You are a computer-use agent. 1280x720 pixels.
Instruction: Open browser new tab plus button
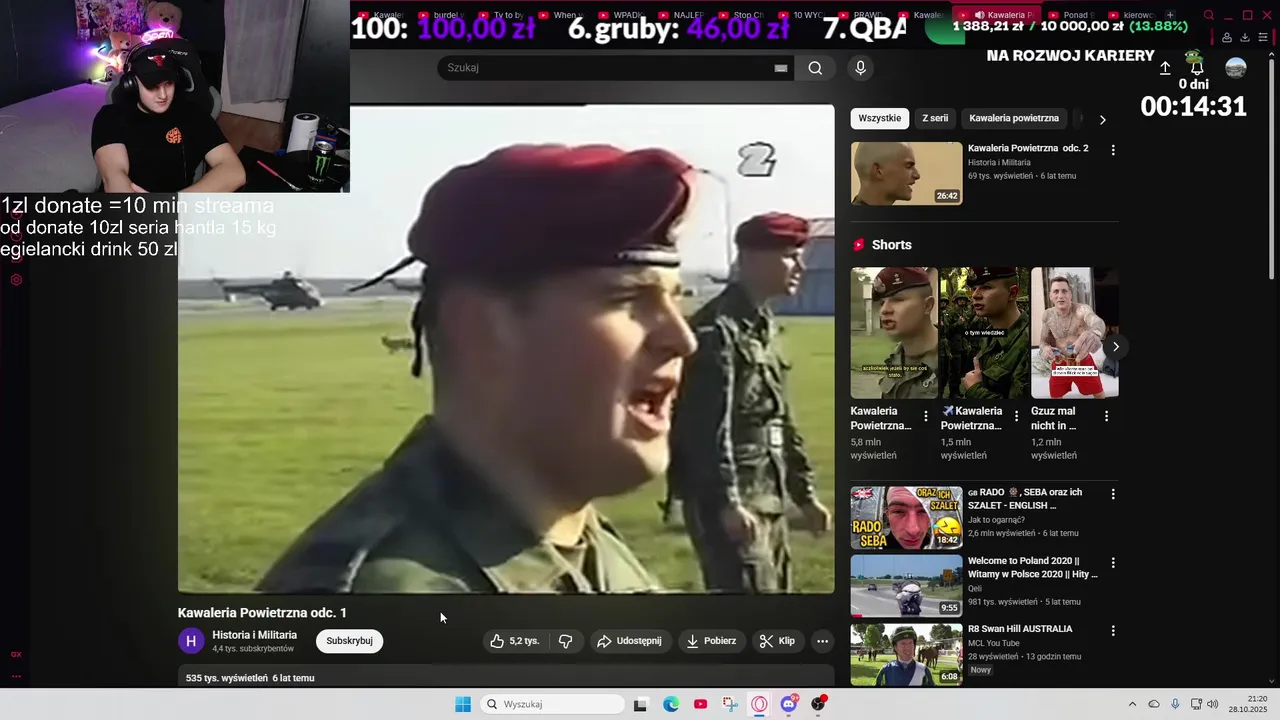pyautogui.click(x=1170, y=15)
